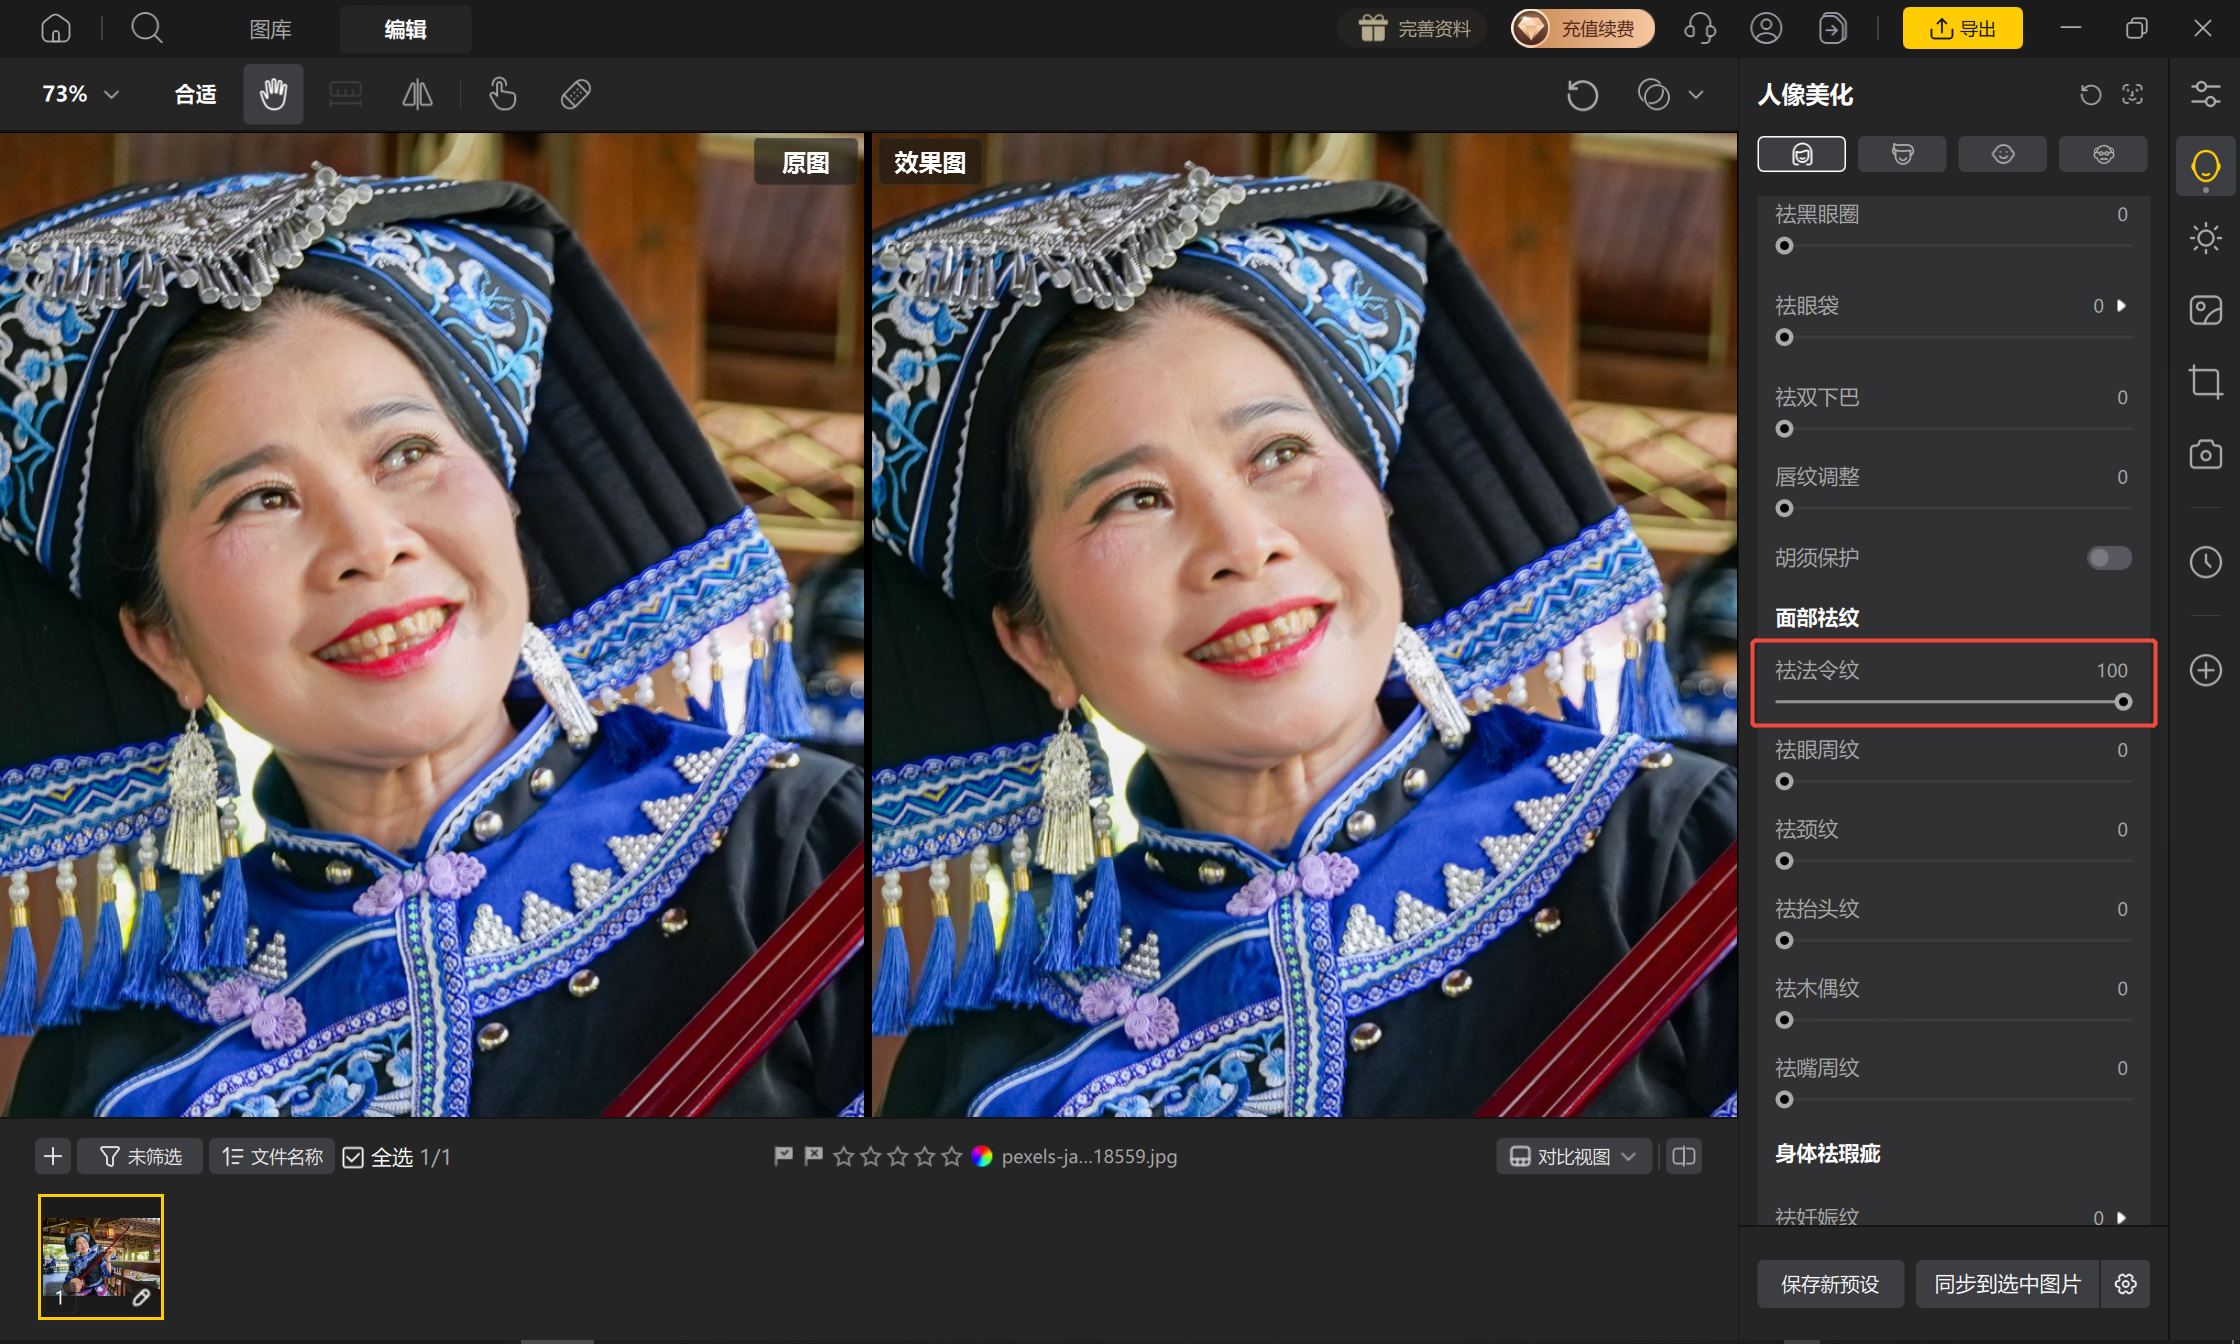The image size is (2240, 1344).
Task: Click the customer service headset icon
Action: tap(1700, 28)
